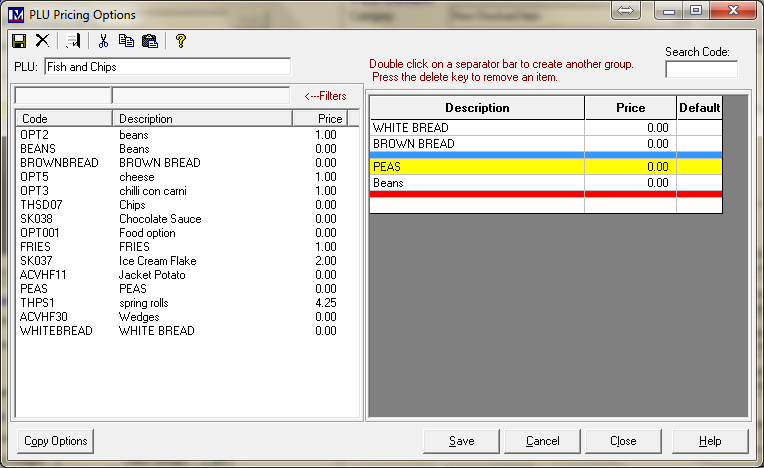The height and width of the screenshot is (468, 764).
Task: Click BROWN BREAD in options grid
Action: (477, 144)
